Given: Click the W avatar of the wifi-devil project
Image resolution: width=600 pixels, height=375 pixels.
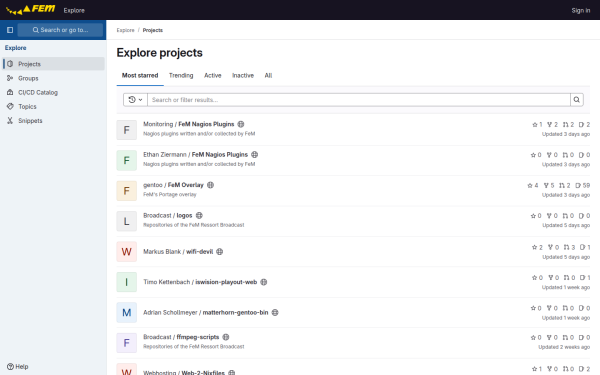Looking at the screenshot, I should click(127, 252).
